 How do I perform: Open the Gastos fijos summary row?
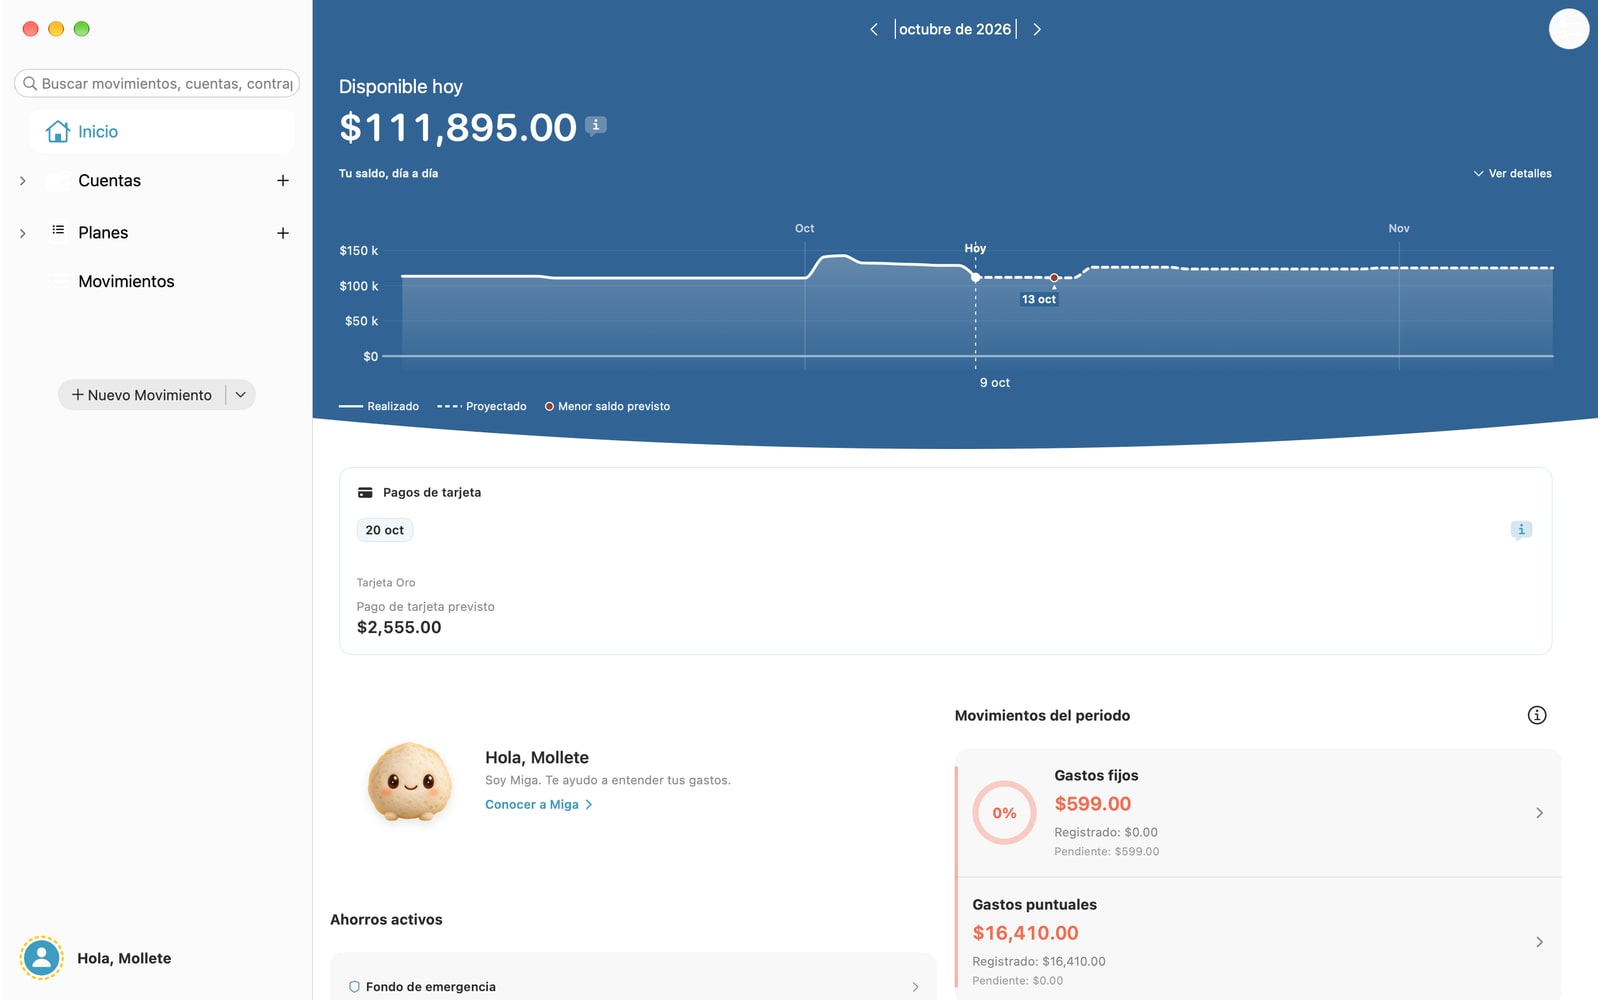pos(1258,813)
